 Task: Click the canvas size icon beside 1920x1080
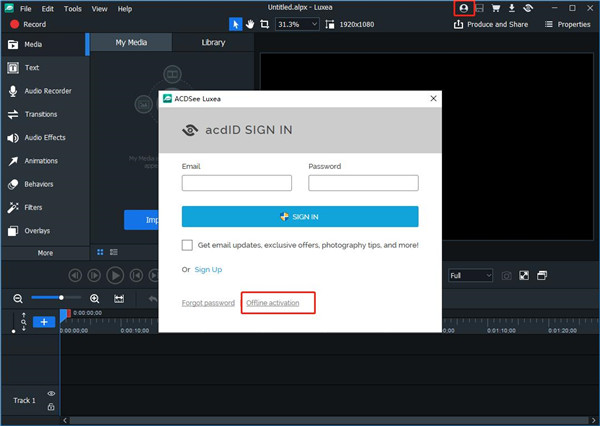click(329, 24)
